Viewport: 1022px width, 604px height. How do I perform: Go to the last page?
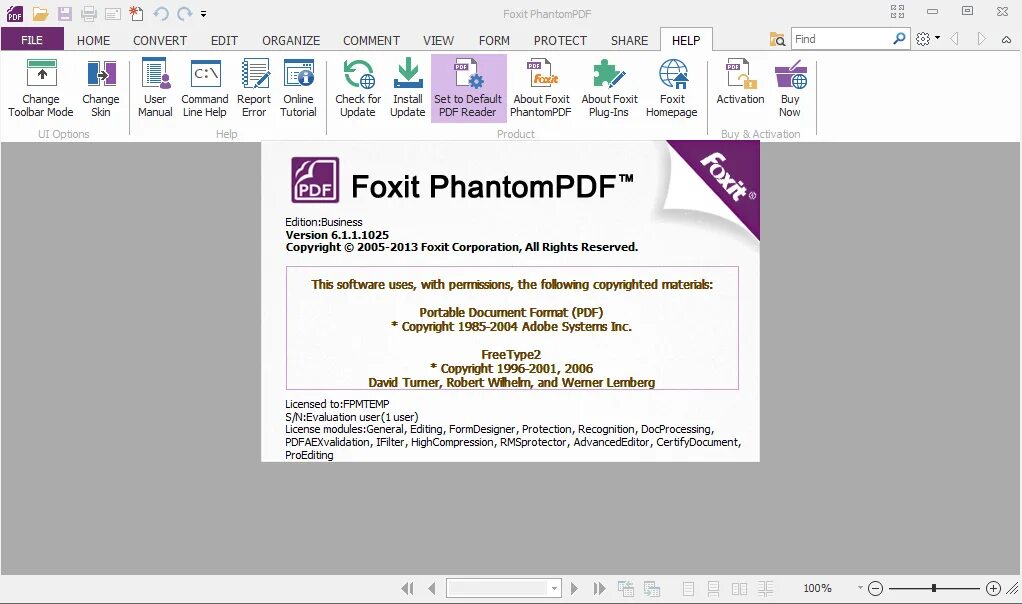click(x=600, y=589)
